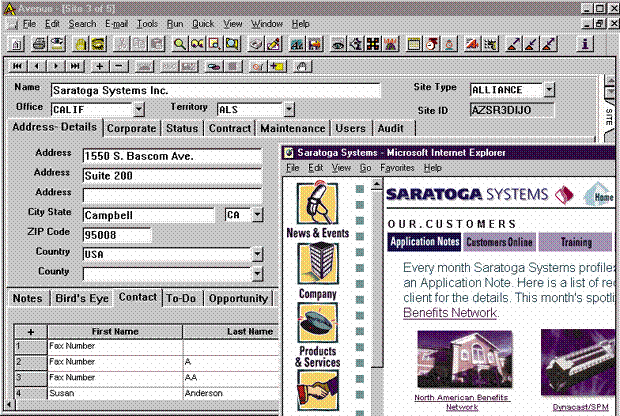Click the City field containing Campbell
Image resolution: width=620 pixels, height=416 pixels.
(x=148, y=215)
